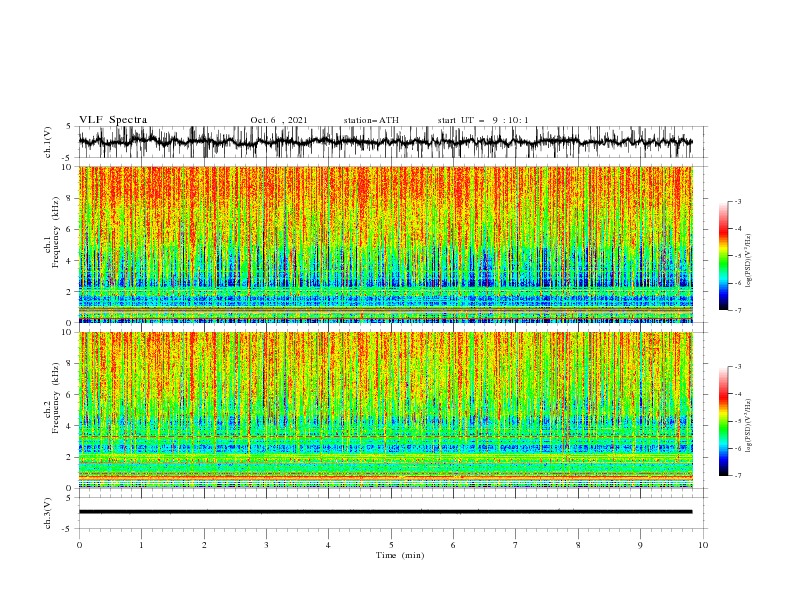792x612 pixels.
Task: Click time axis tick label "5"
Action: [x=391, y=545]
